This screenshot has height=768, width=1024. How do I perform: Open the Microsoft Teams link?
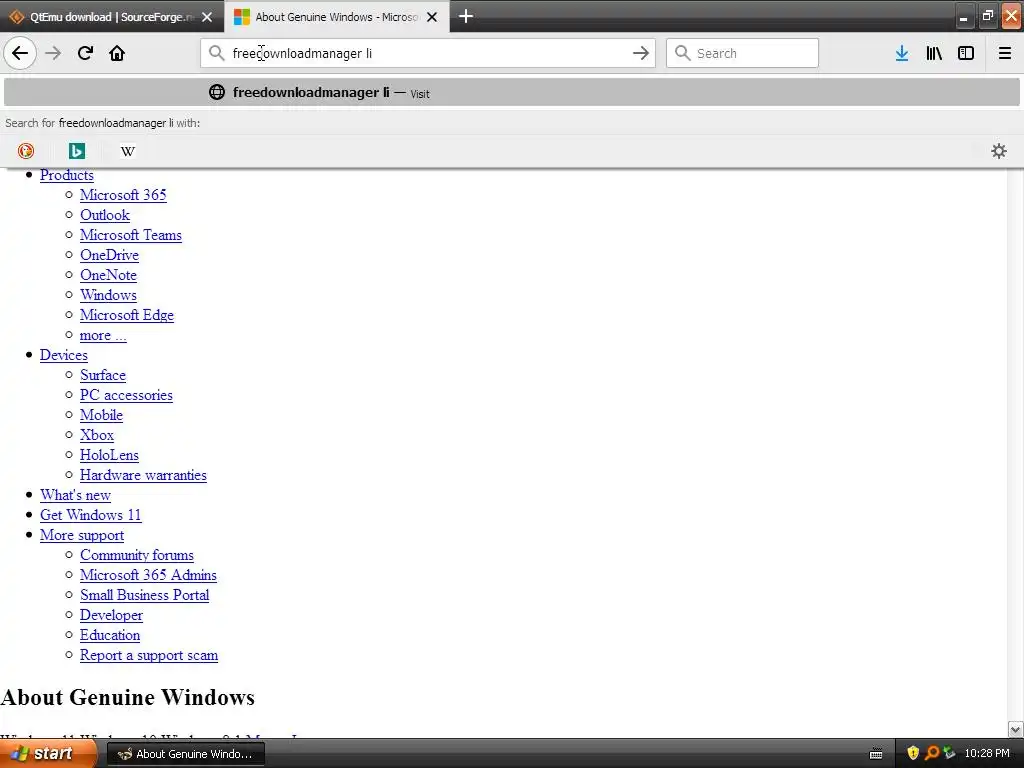click(131, 235)
